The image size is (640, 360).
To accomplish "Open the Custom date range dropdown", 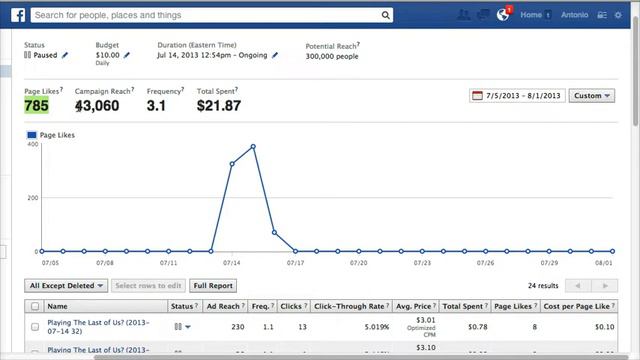I will (592, 96).
